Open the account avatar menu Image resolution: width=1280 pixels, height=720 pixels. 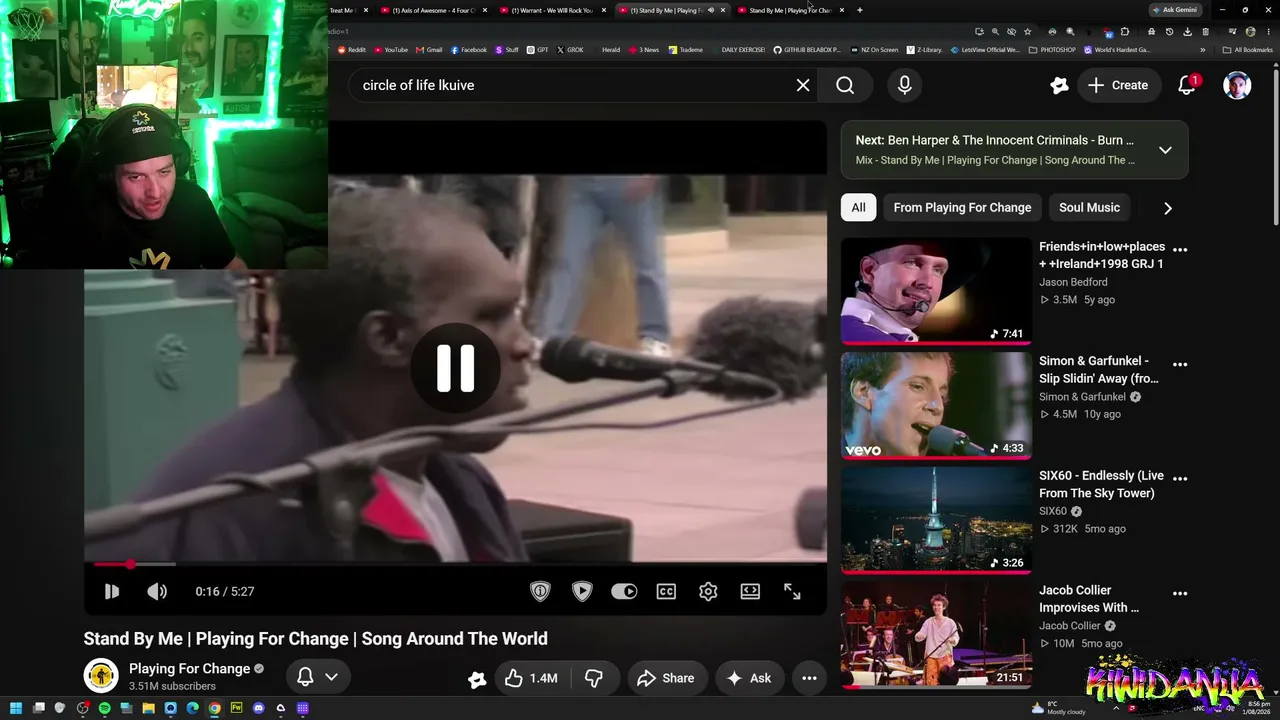click(x=1237, y=85)
